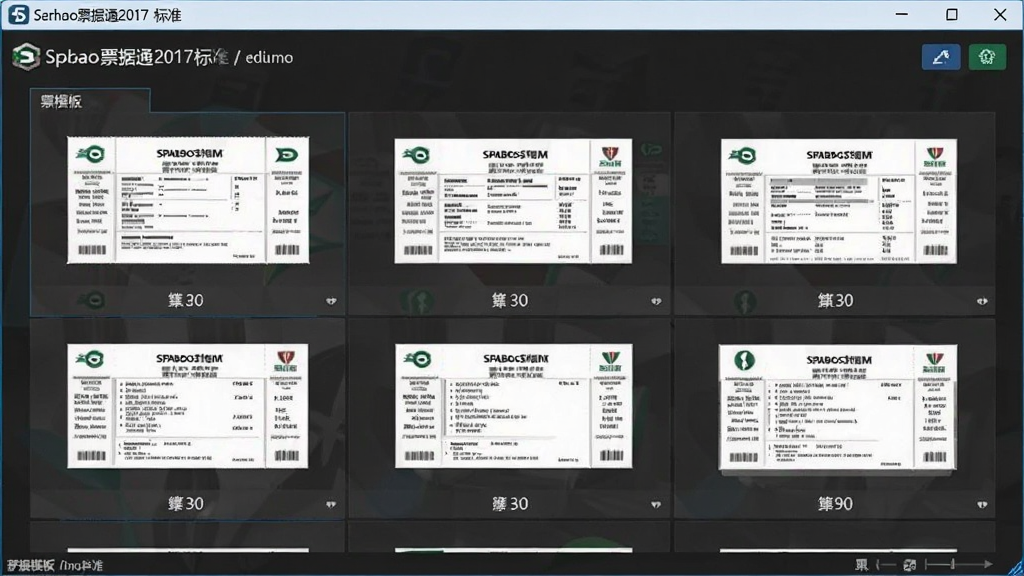Click the 第30 label of top-left card
Viewport: 1024px width, 576px height.
(185, 300)
